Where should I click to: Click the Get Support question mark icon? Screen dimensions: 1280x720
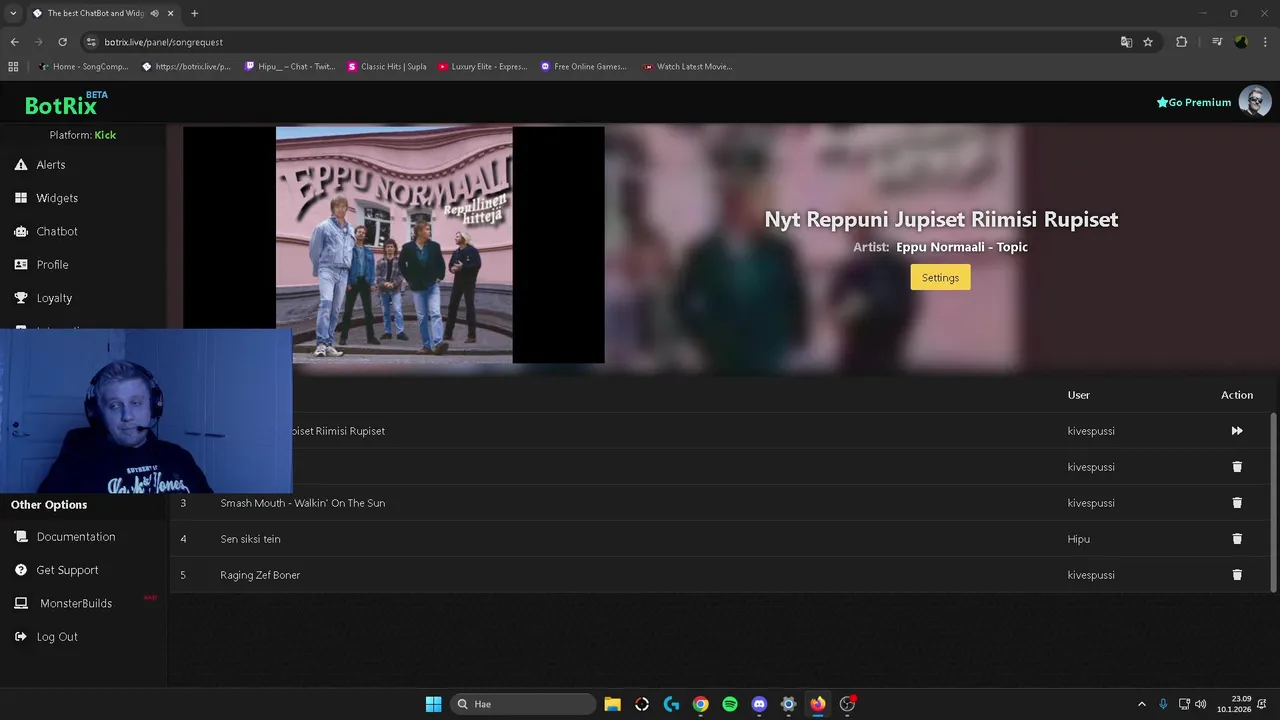click(20, 570)
